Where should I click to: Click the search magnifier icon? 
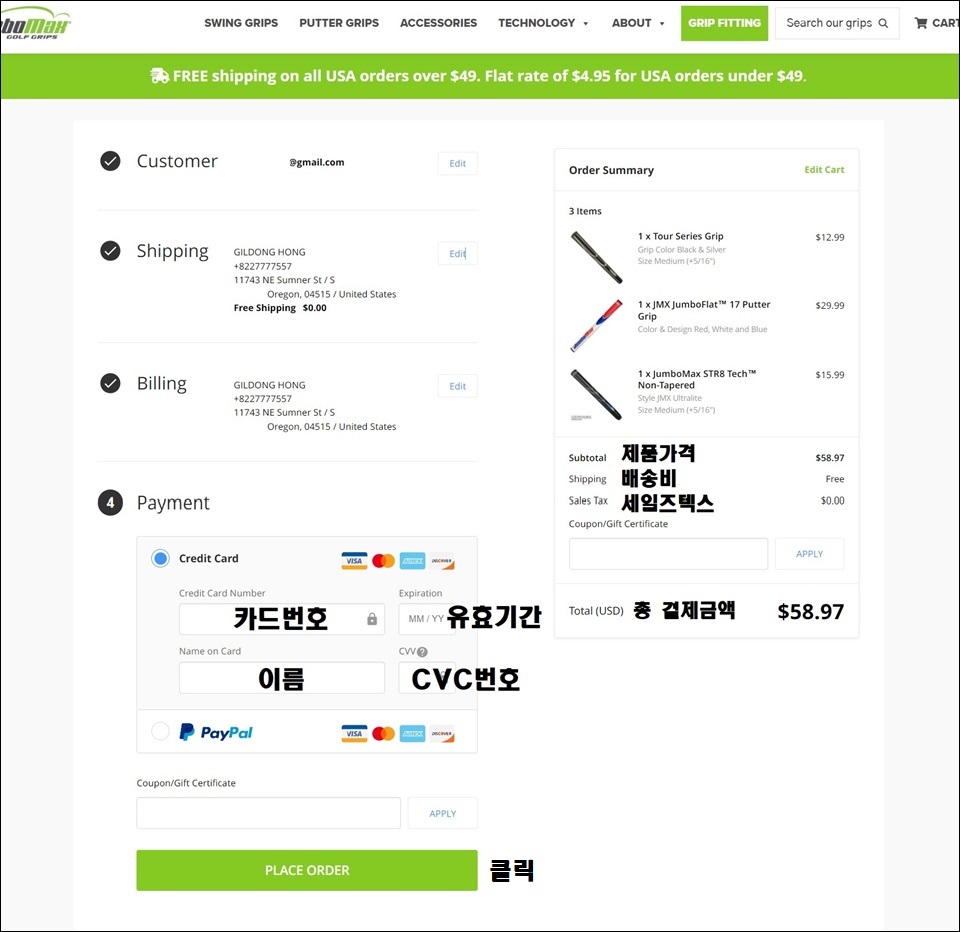(x=883, y=23)
